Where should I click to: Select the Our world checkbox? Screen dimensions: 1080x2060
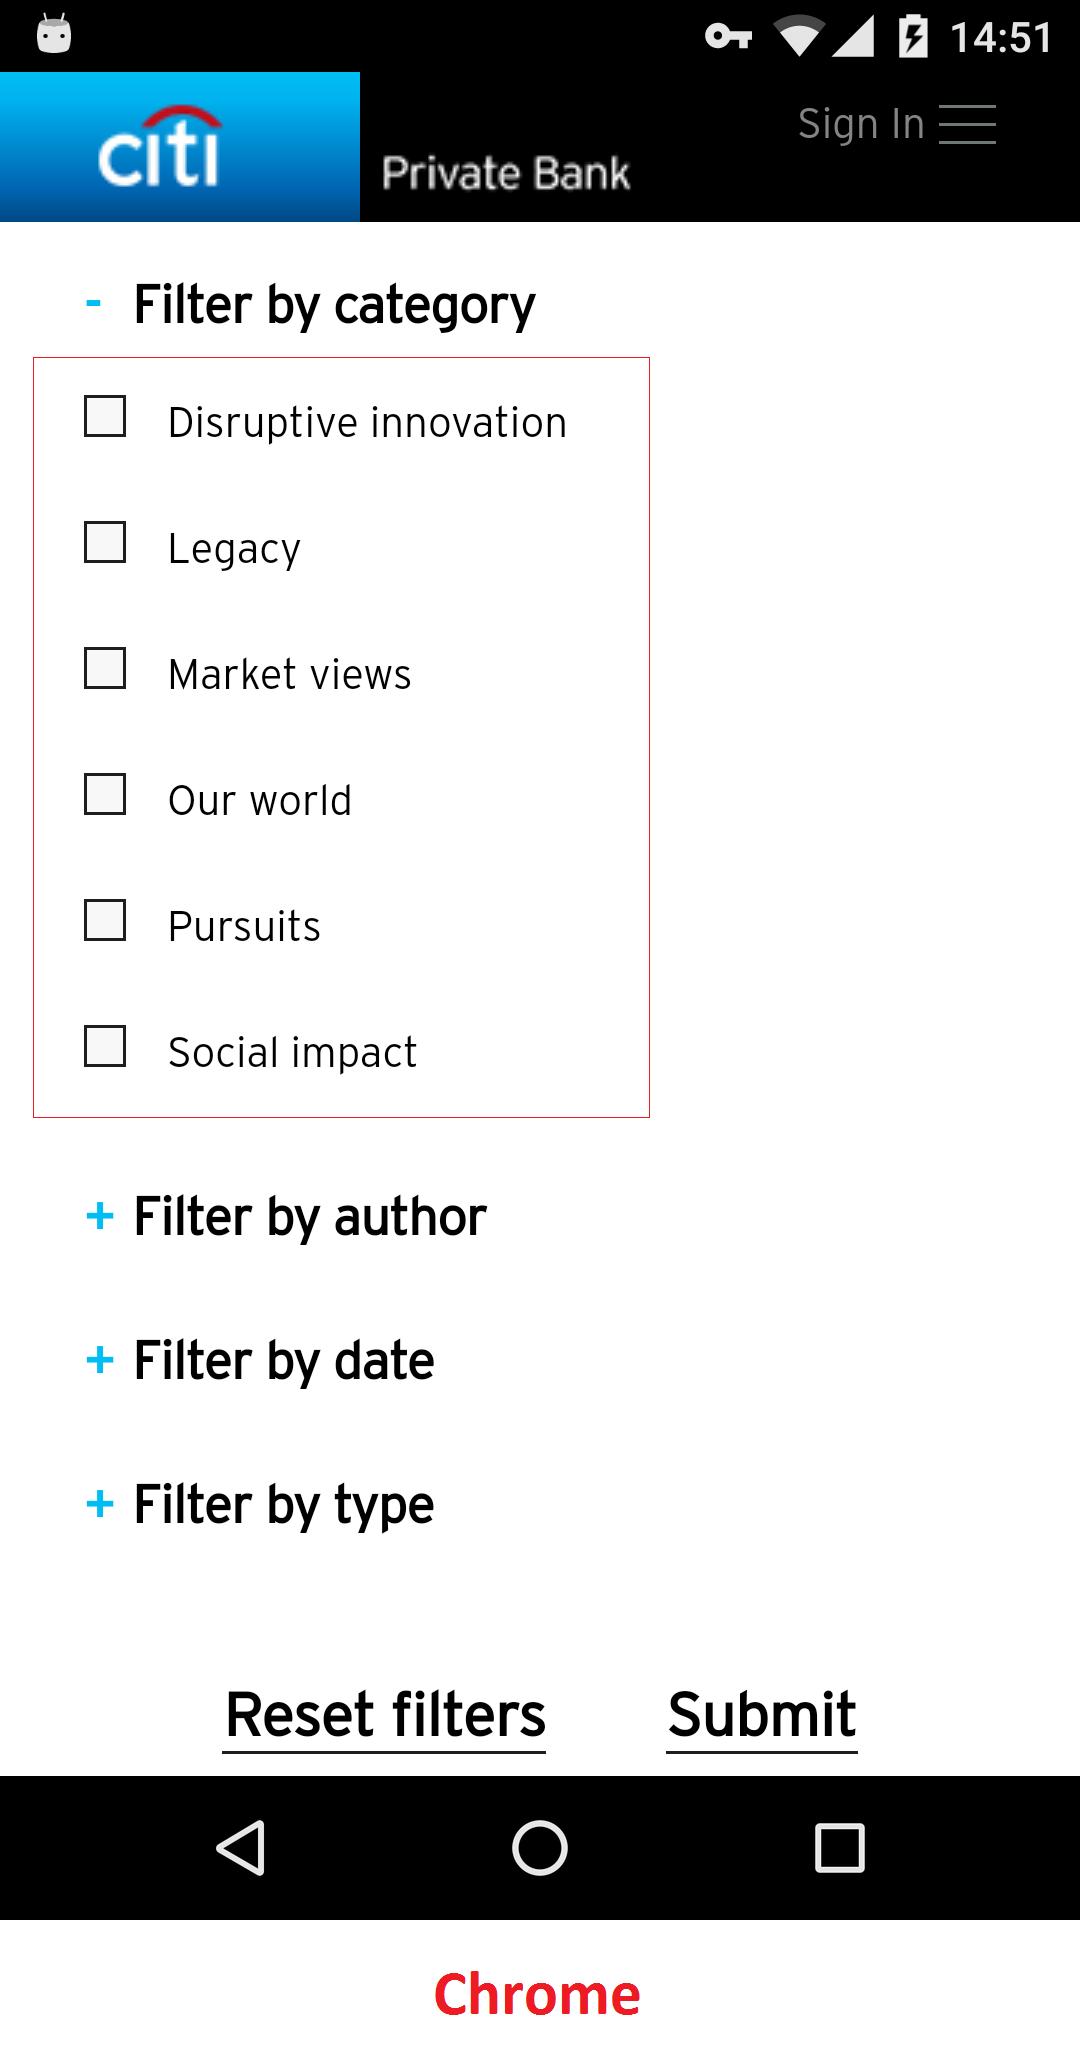pos(105,795)
